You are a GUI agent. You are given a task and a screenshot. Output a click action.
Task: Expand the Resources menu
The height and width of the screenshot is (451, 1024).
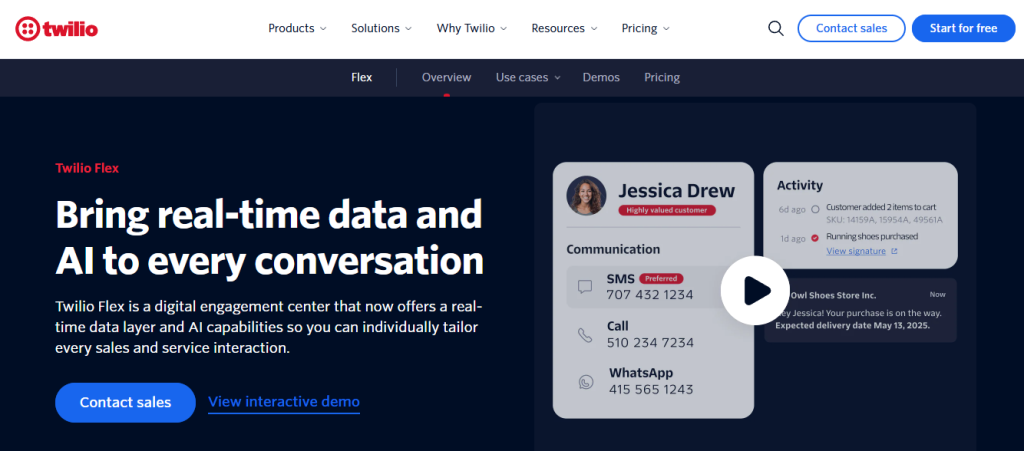coord(564,28)
